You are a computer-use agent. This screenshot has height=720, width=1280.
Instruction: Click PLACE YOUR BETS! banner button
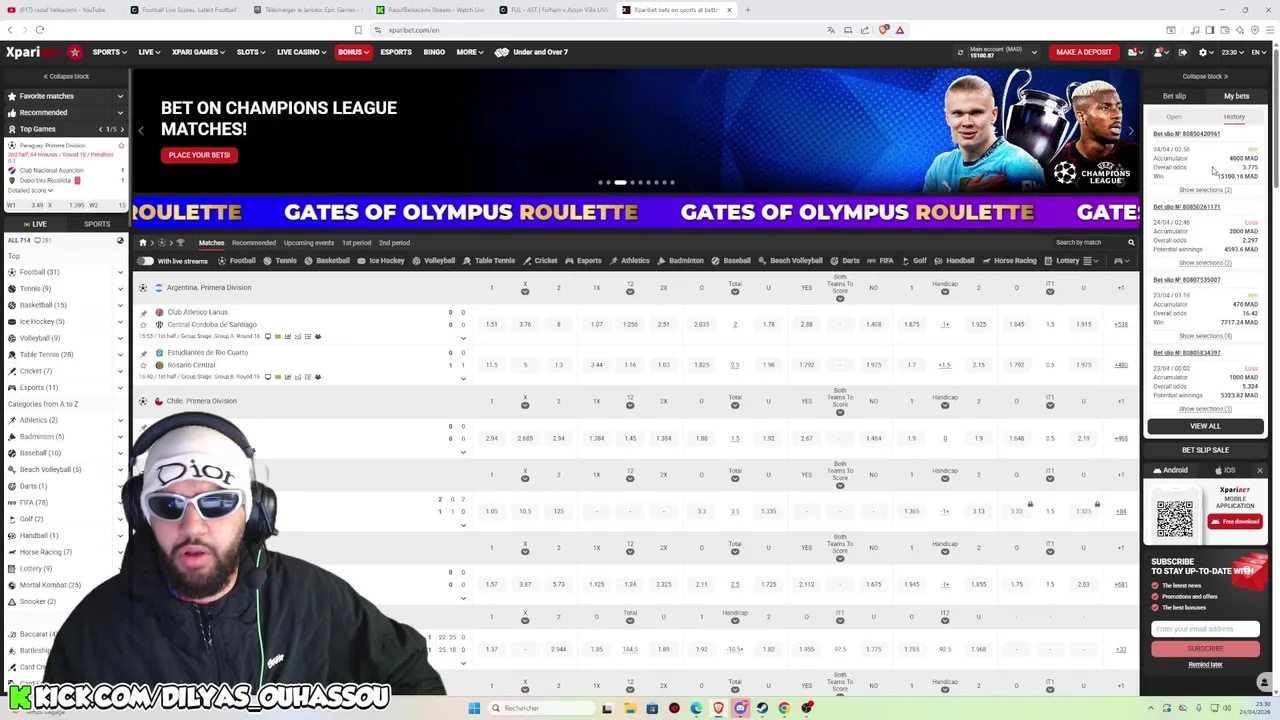(199, 155)
